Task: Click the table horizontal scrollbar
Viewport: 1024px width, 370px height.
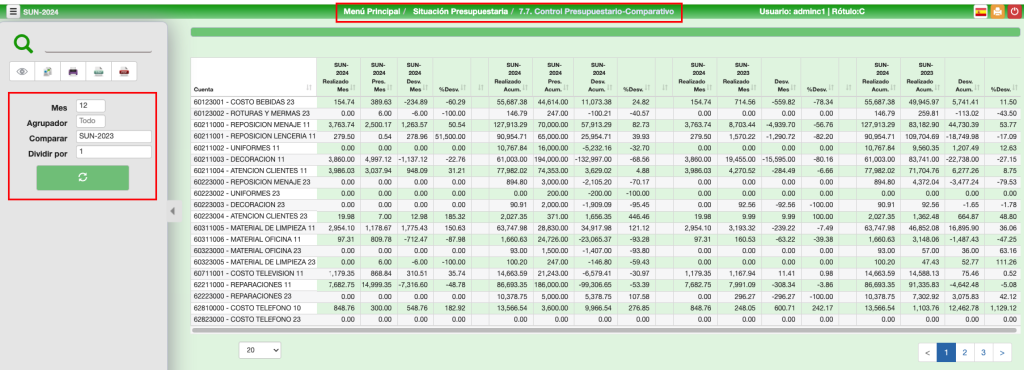Action: tap(604, 331)
